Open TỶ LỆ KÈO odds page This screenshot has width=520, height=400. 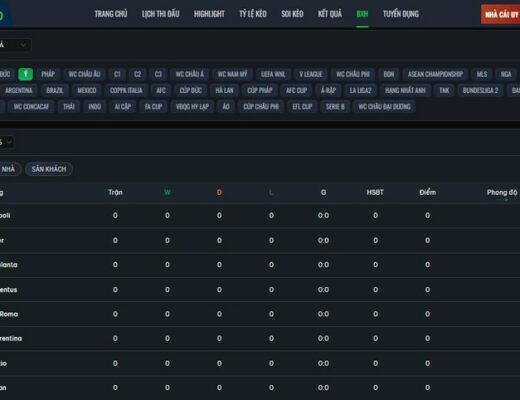[x=253, y=14]
